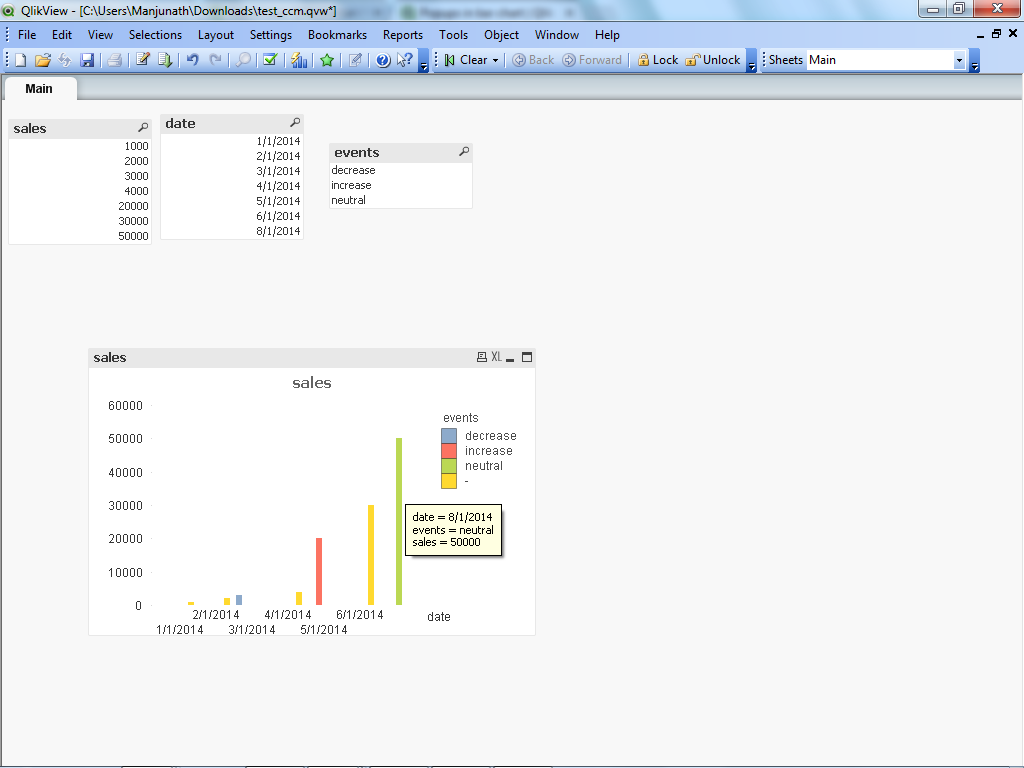Image resolution: width=1024 pixels, height=768 pixels.
Task: Click the Undo arrow in the toolbar
Action: [192, 60]
